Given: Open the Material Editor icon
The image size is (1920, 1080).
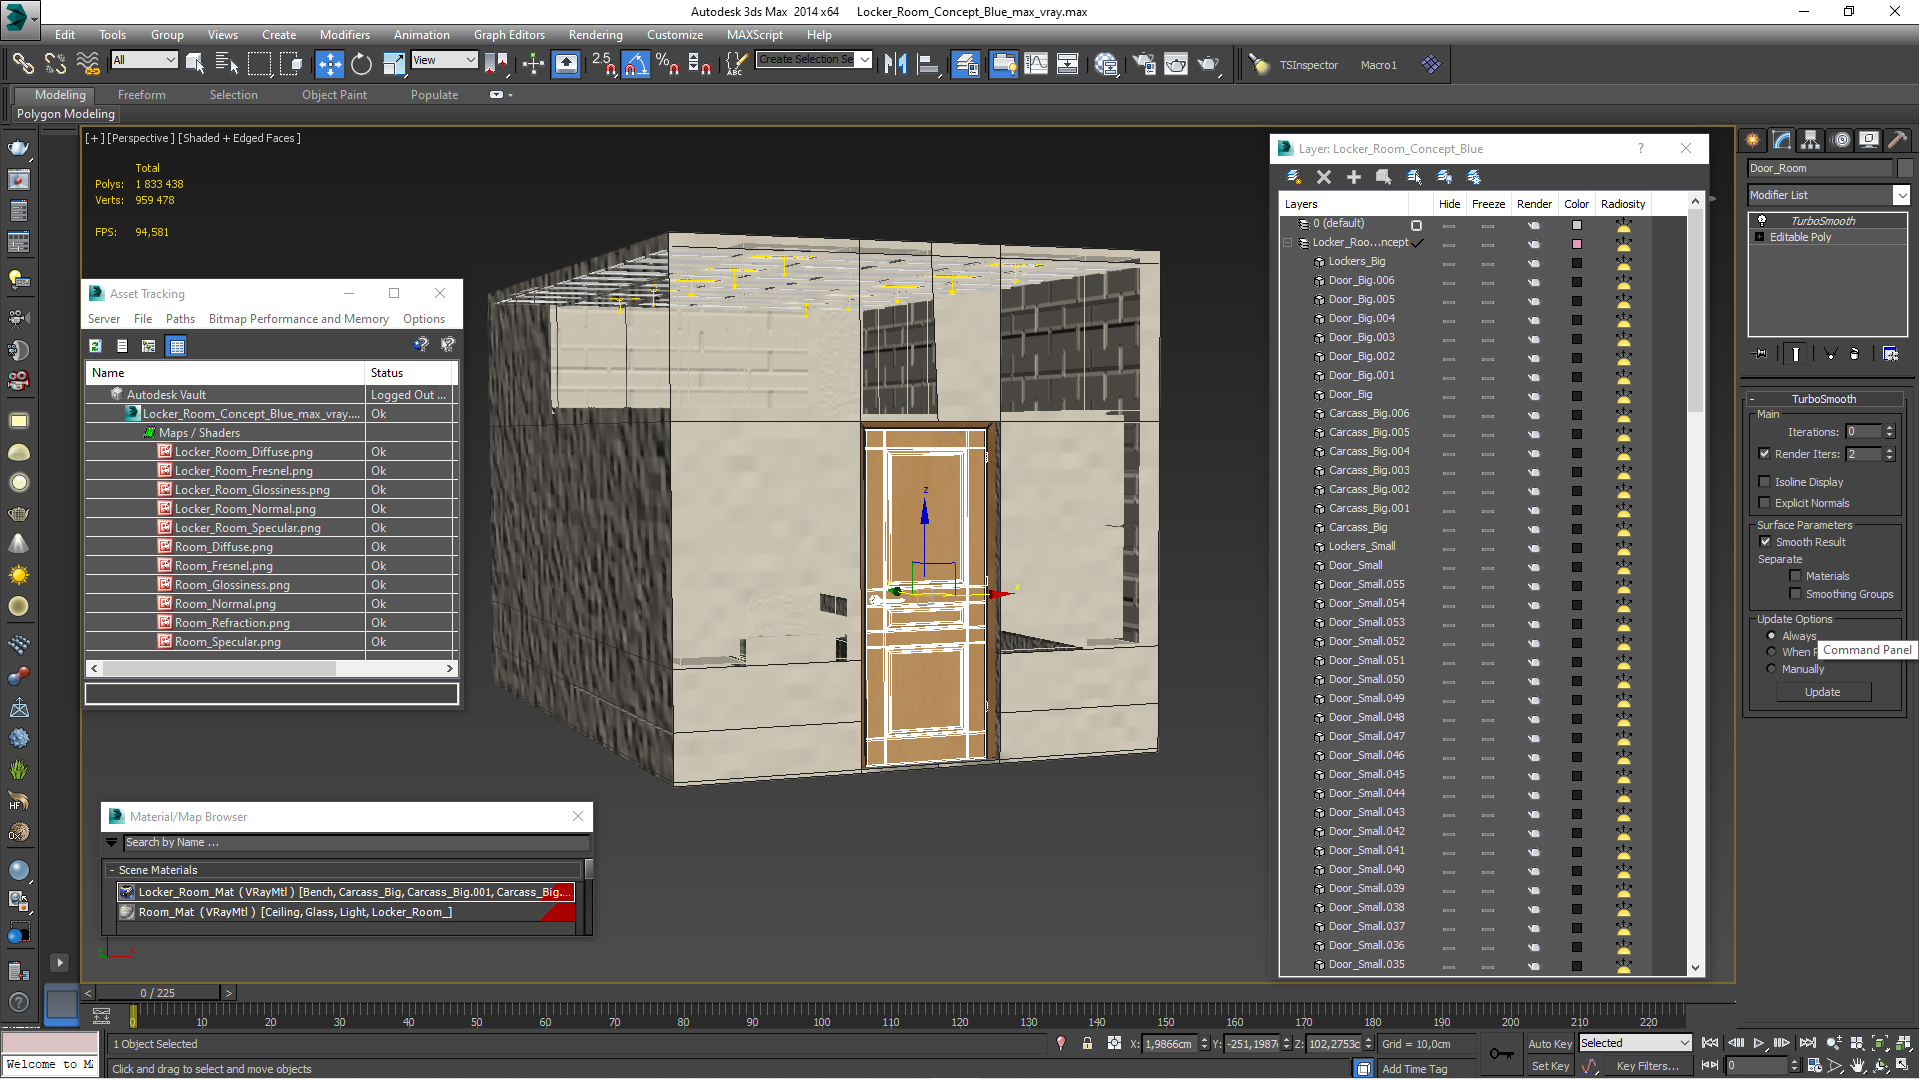Looking at the screenshot, I should click(x=1106, y=65).
